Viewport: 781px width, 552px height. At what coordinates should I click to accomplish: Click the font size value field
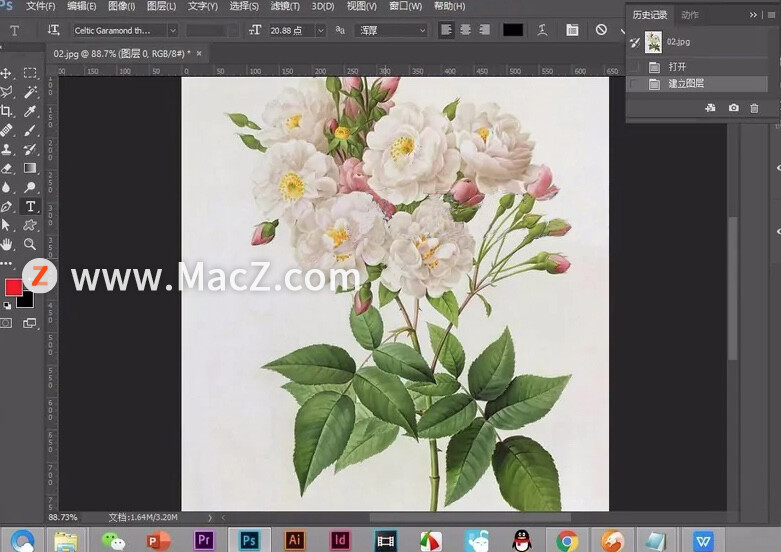tap(292, 30)
